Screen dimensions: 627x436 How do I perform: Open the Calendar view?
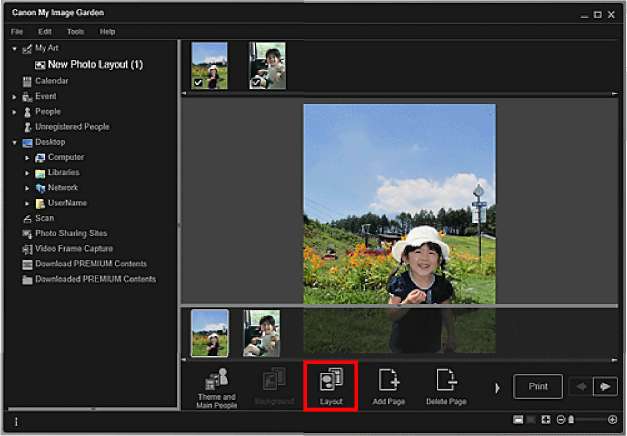point(51,80)
